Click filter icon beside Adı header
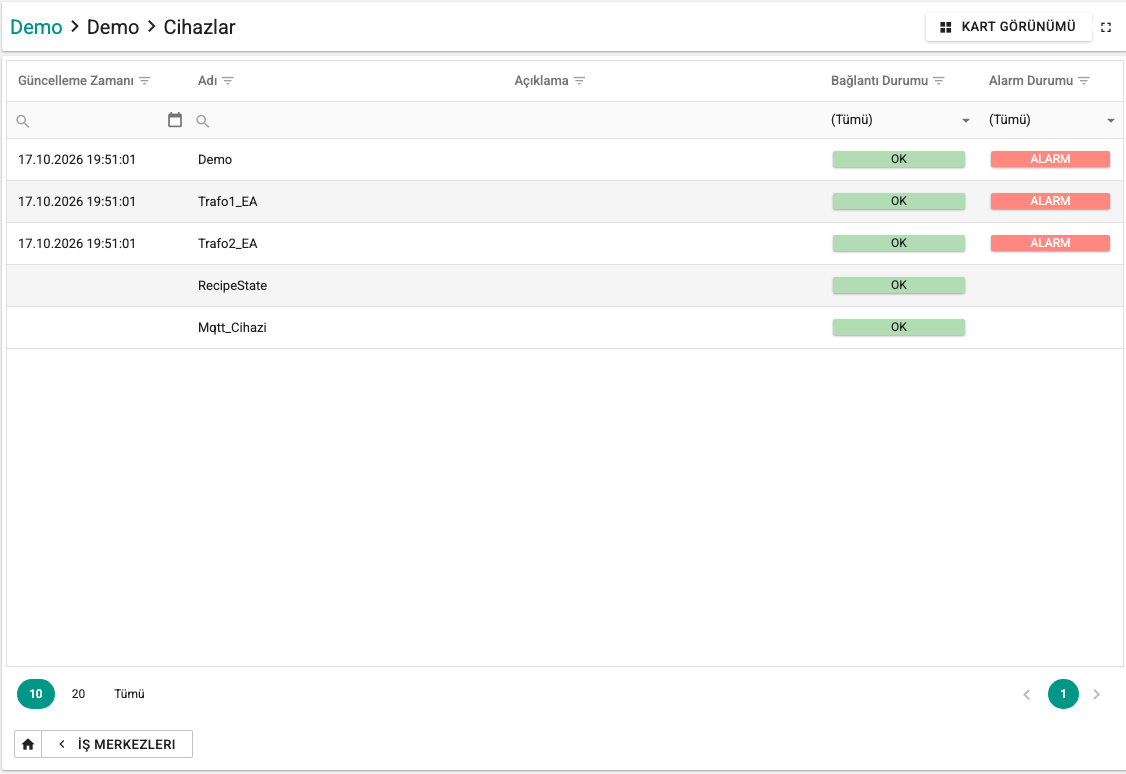1126x774 pixels. tap(228, 80)
